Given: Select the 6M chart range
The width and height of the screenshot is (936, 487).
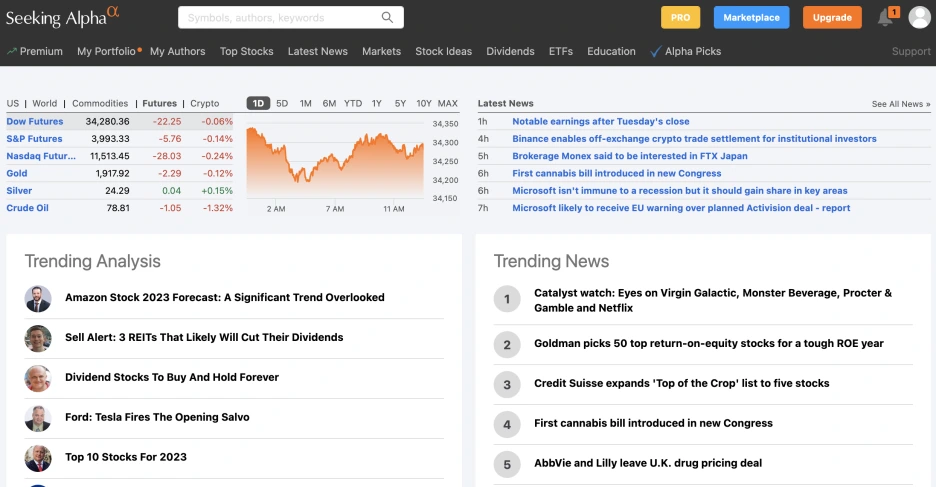Looking at the screenshot, I should pos(329,103).
